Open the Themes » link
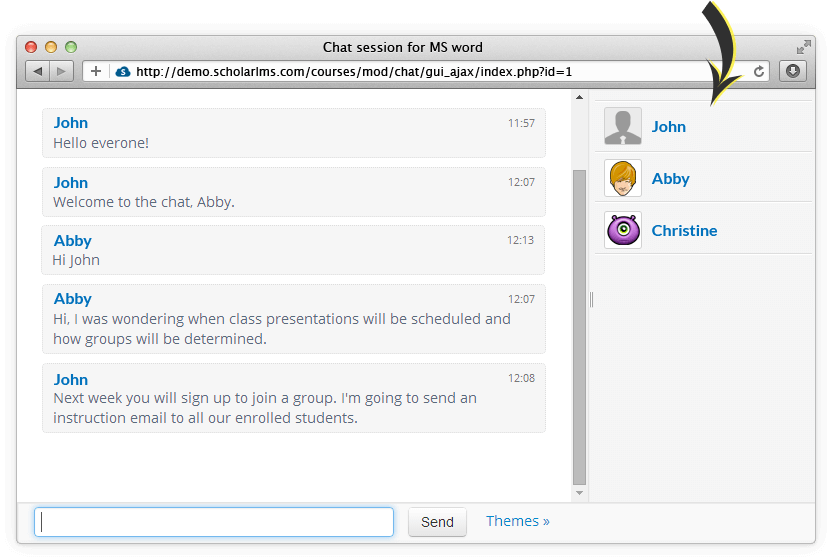 coord(518,521)
